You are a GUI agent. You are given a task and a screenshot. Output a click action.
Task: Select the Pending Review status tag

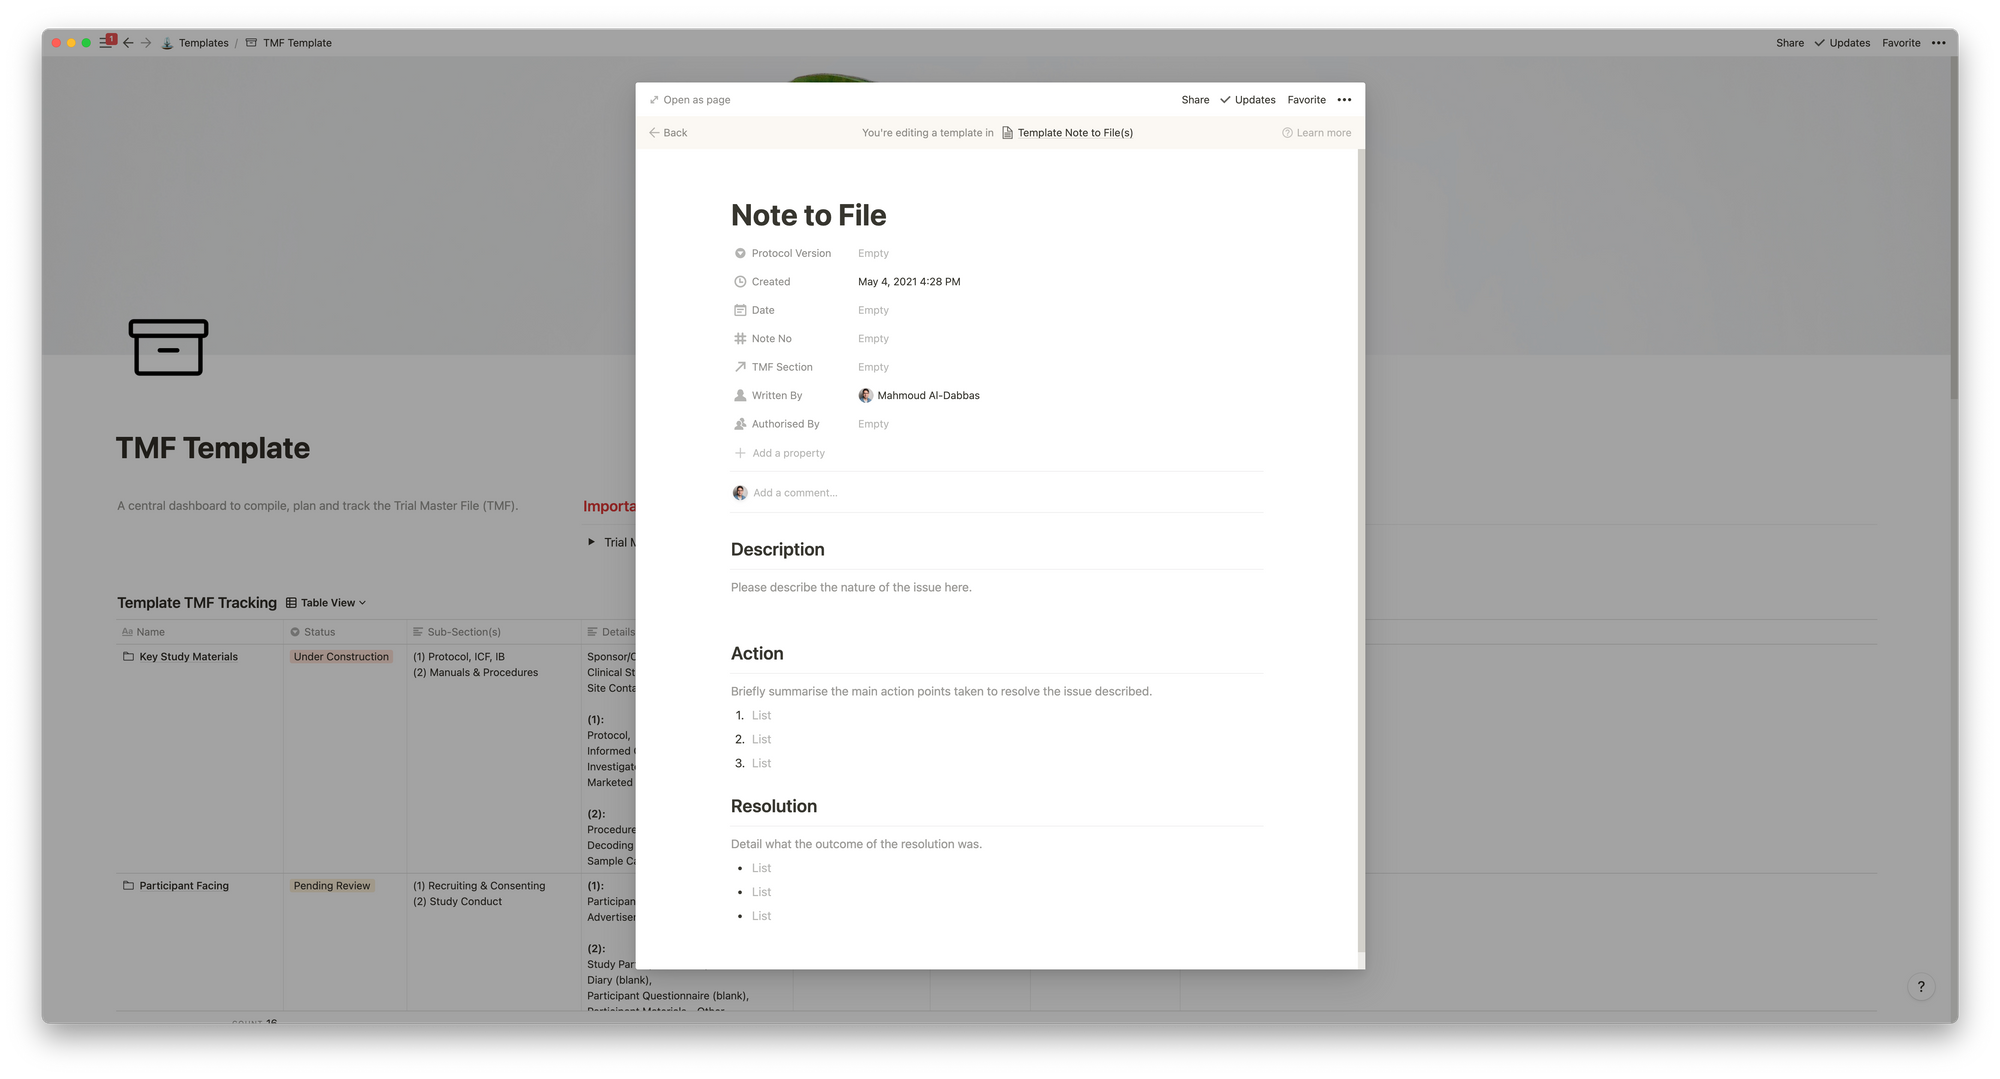pyautogui.click(x=332, y=886)
